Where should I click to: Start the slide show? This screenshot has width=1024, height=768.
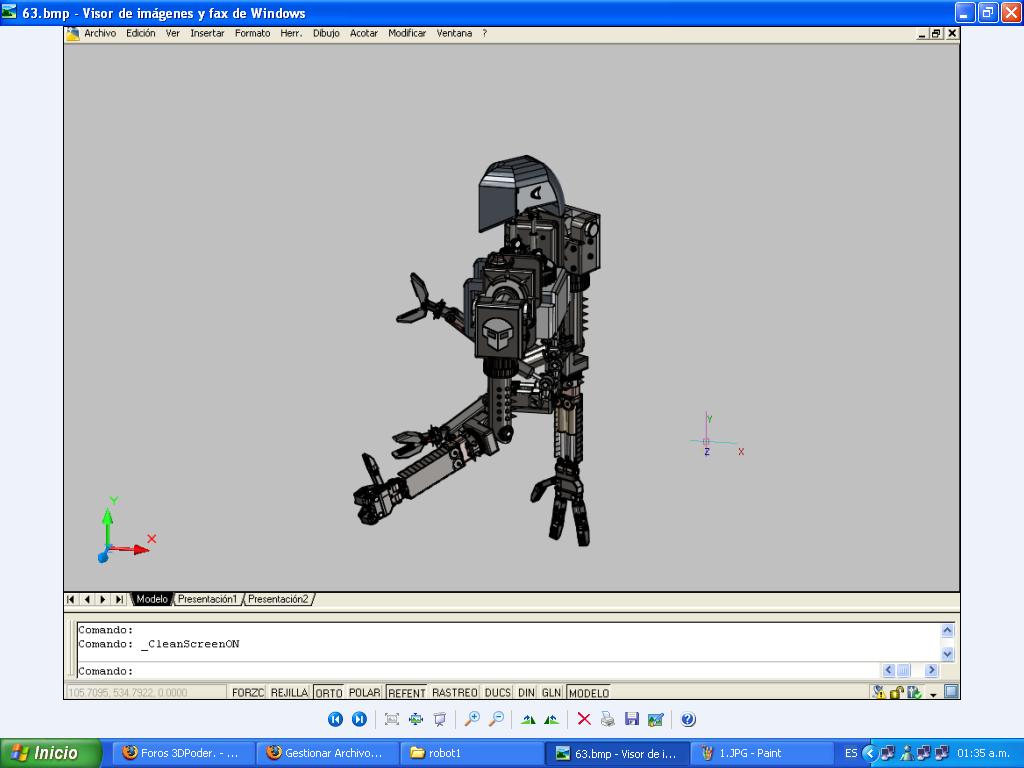pyautogui.click(x=439, y=719)
